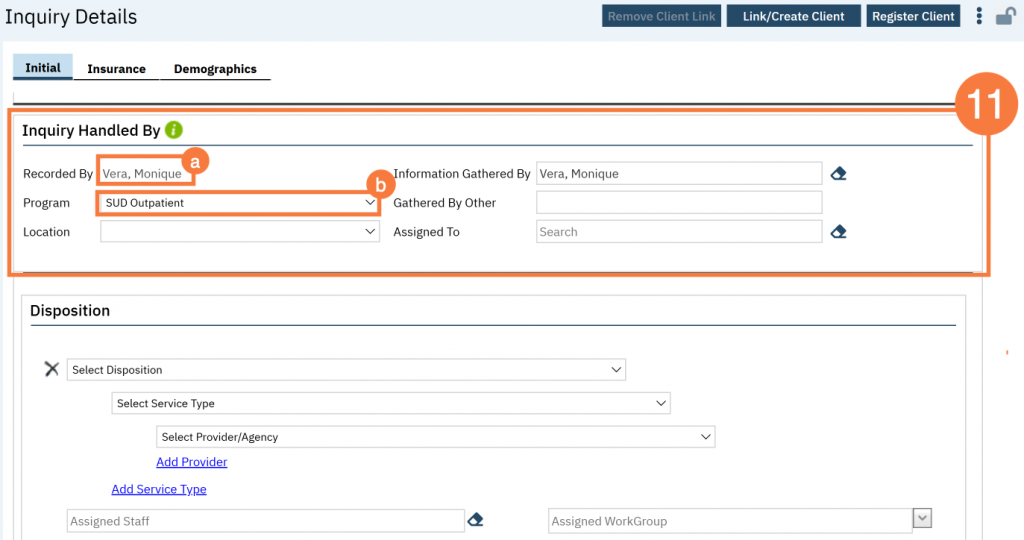Click the Gathered By Other text field
The image size is (1024, 540).
coord(679,203)
